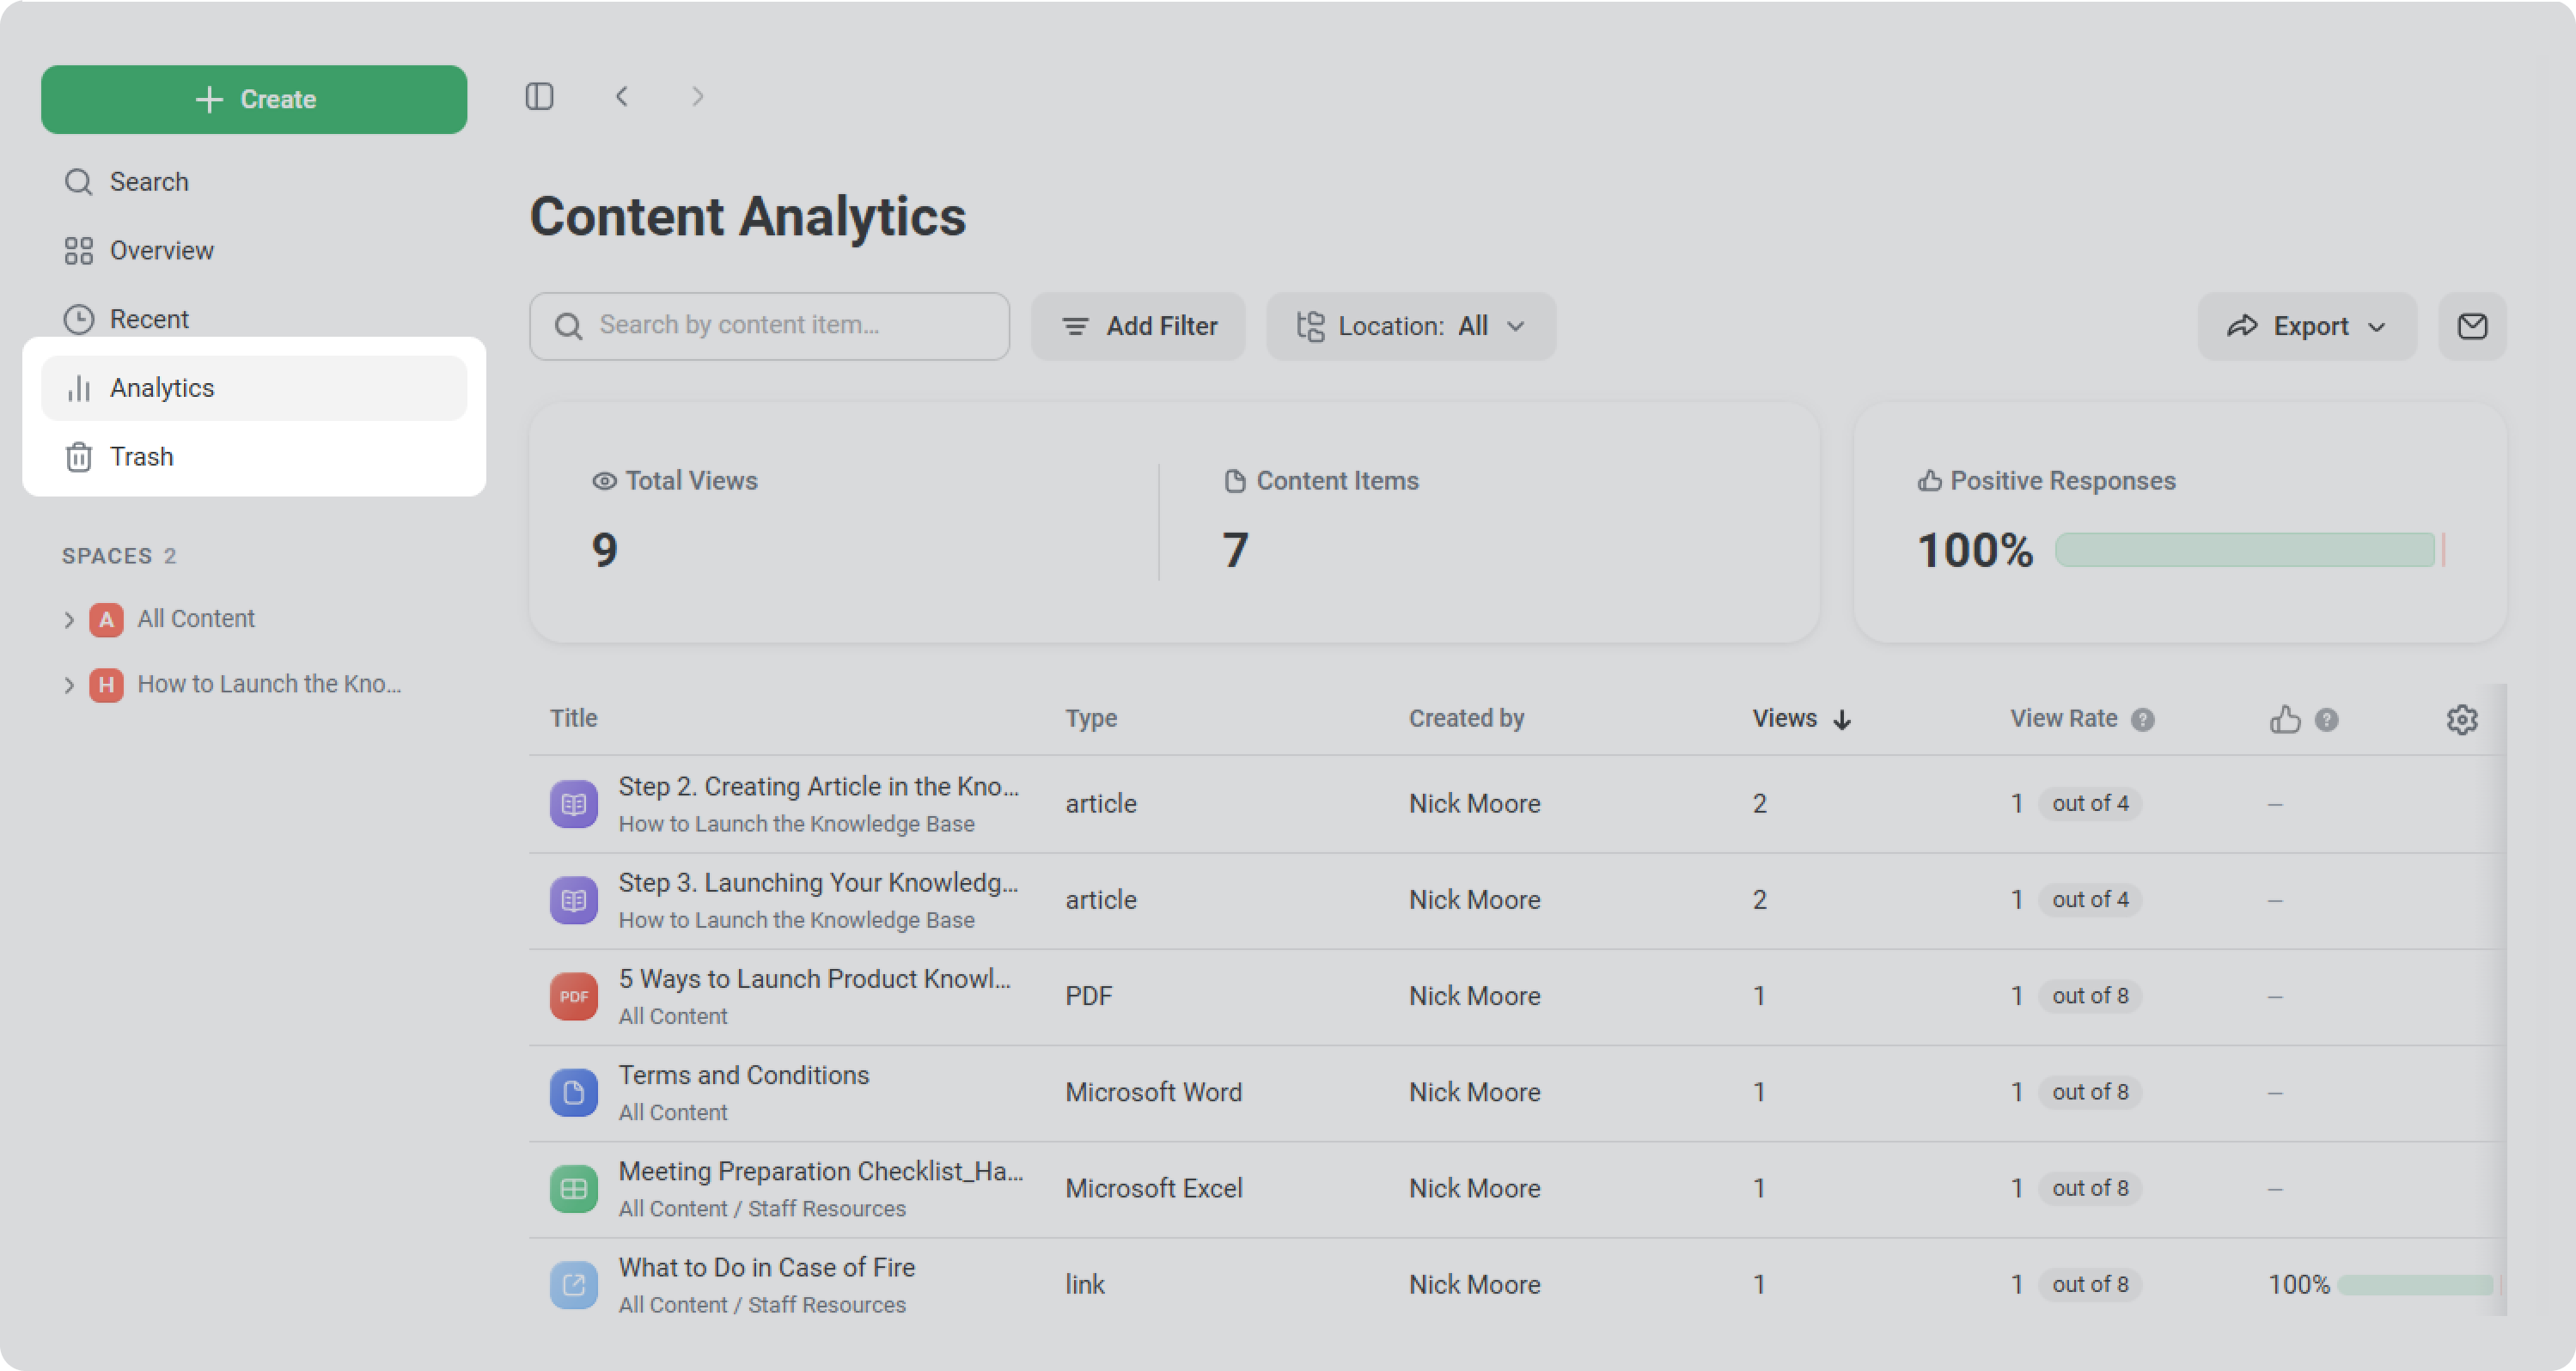The image size is (2576, 1371).
Task: Expand How to Launch the Kno... space
Action: 69,685
